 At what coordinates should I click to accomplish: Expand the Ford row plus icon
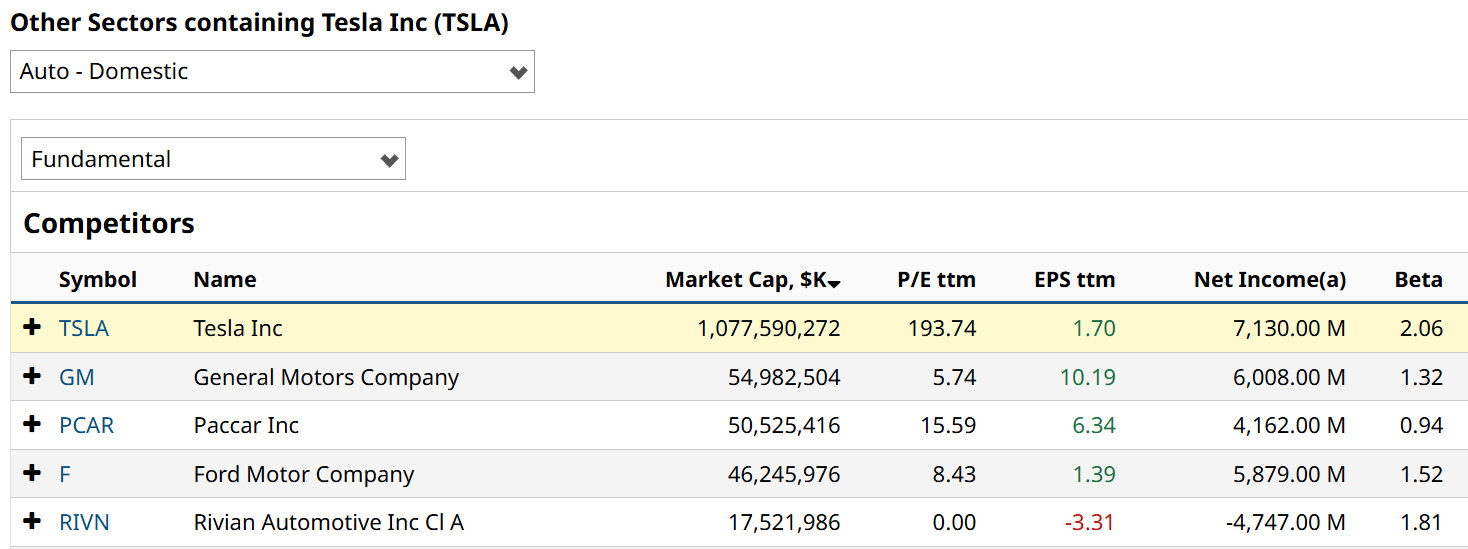point(32,473)
